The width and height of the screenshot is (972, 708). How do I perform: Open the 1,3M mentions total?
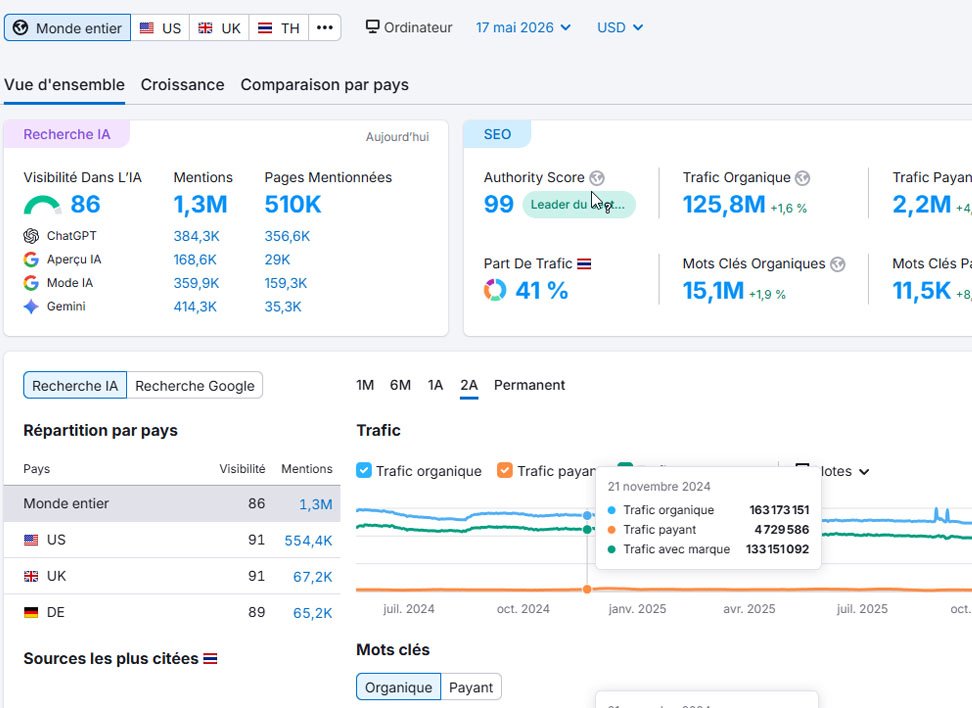[x=200, y=205]
